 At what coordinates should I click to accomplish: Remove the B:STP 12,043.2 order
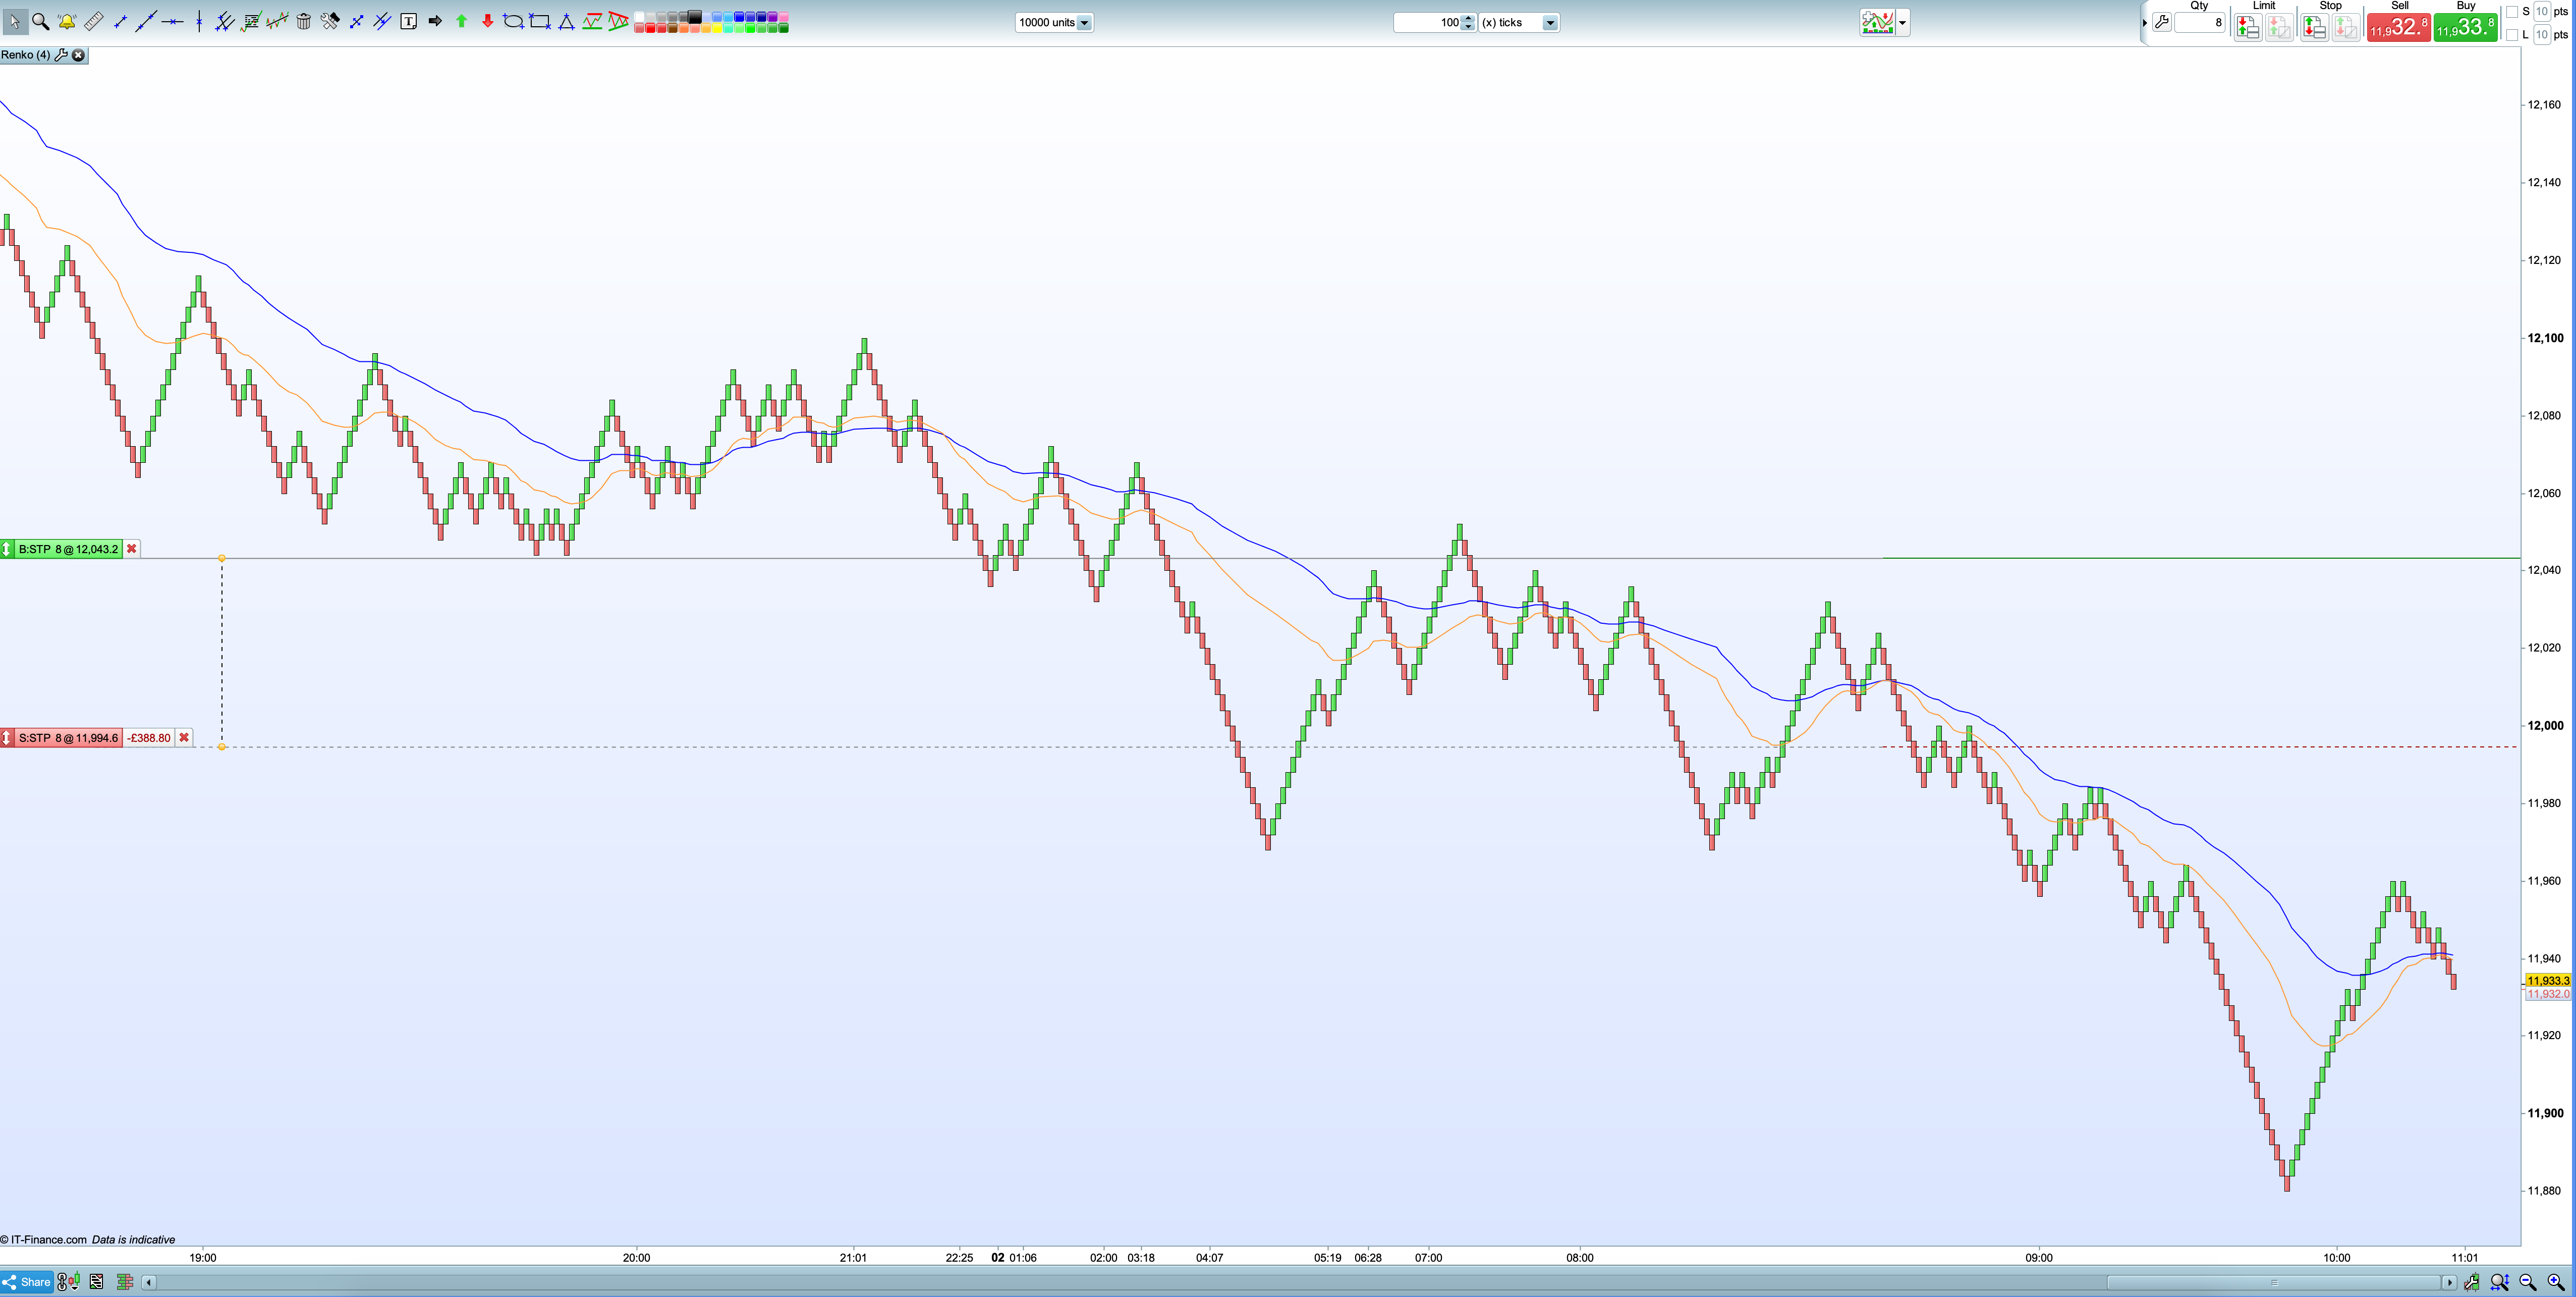tap(131, 549)
